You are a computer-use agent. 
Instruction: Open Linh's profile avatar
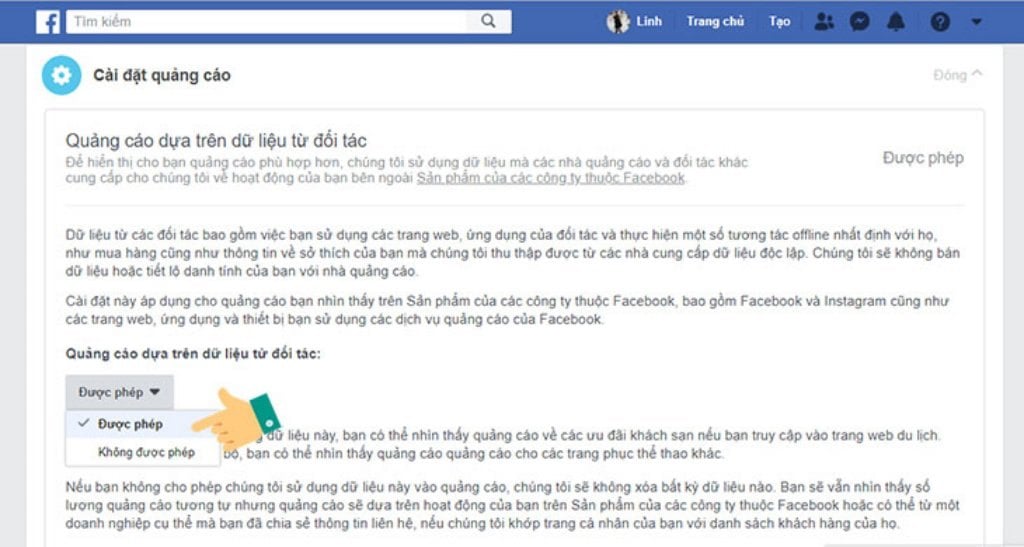click(x=617, y=22)
